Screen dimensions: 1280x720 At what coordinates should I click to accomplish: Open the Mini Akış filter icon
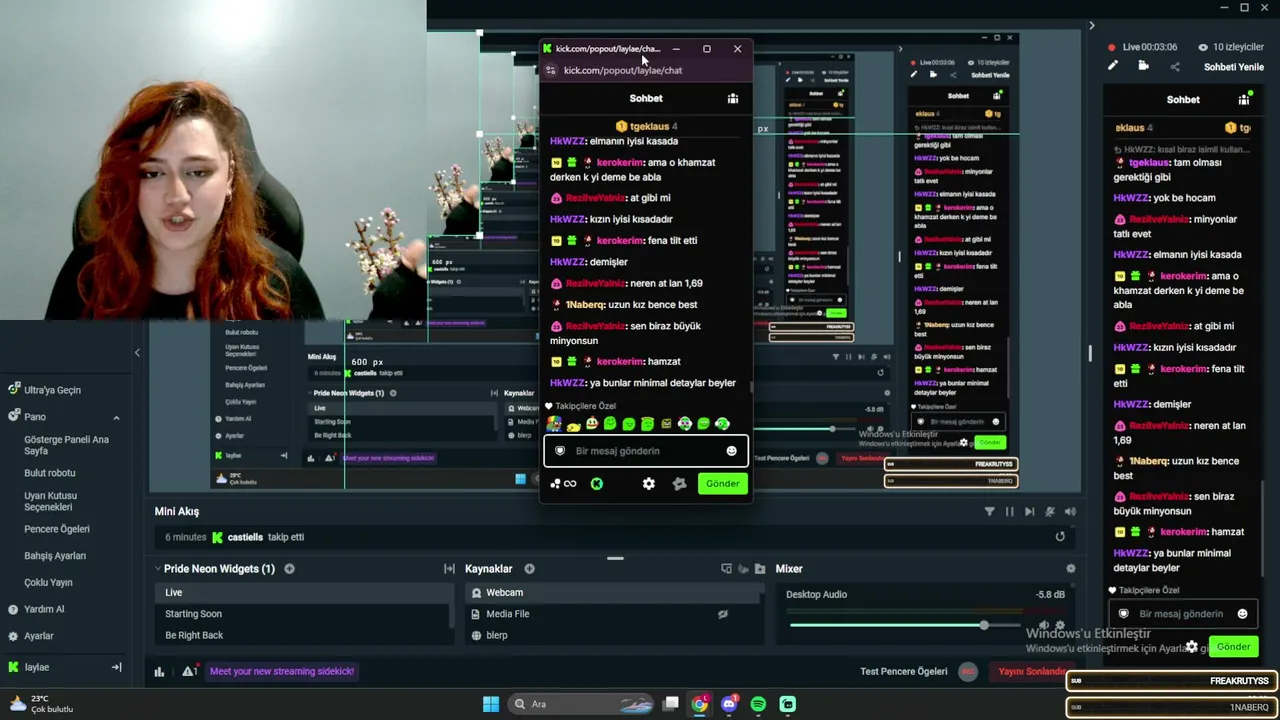(989, 512)
